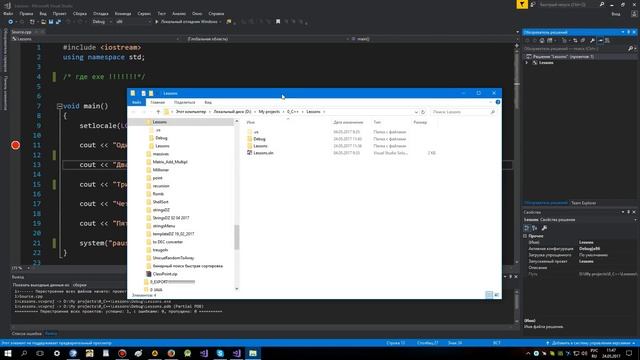
Task: Click the magnifier icon in Solution Explorer search
Action: (x=631, y=49)
